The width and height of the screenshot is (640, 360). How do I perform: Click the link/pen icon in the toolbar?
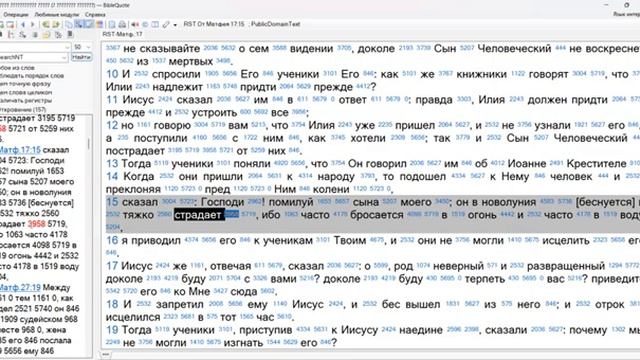point(166,24)
